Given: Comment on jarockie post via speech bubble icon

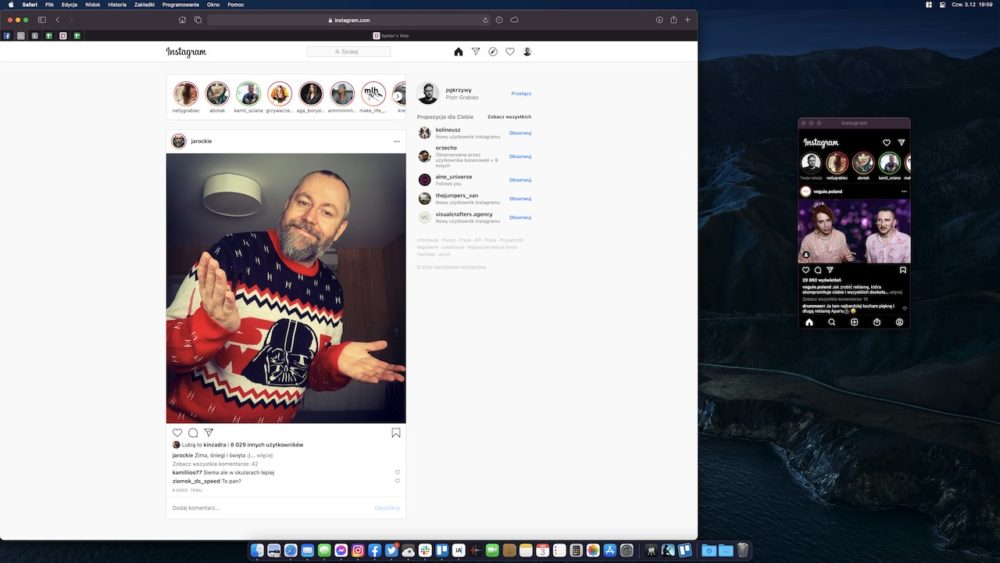Looking at the screenshot, I should click(x=193, y=432).
